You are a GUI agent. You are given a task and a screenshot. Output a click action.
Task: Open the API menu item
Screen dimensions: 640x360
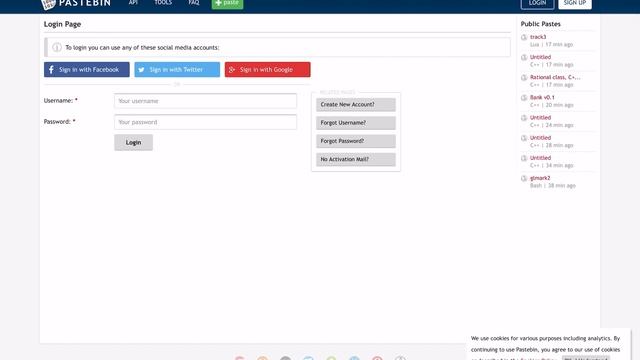point(133,2)
